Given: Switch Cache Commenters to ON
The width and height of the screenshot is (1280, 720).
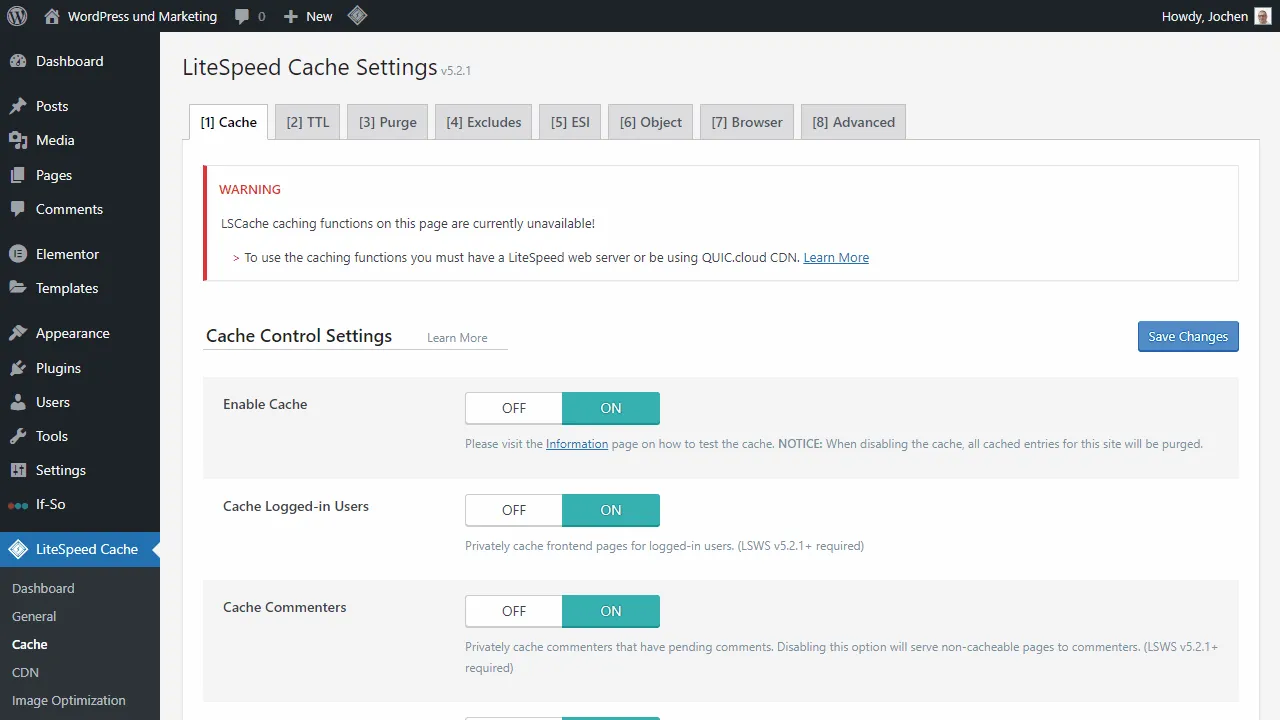Looking at the screenshot, I should click(x=611, y=611).
